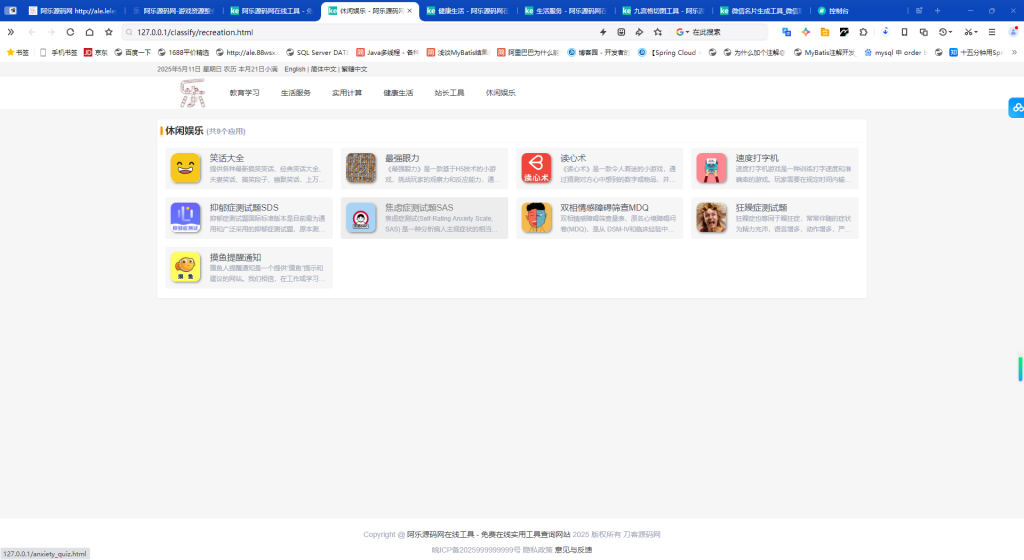Viewport: 1024px width, 560px height.
Task: Switch to the 九宫格切图工具 browser tab
Action: click(663, 10)
